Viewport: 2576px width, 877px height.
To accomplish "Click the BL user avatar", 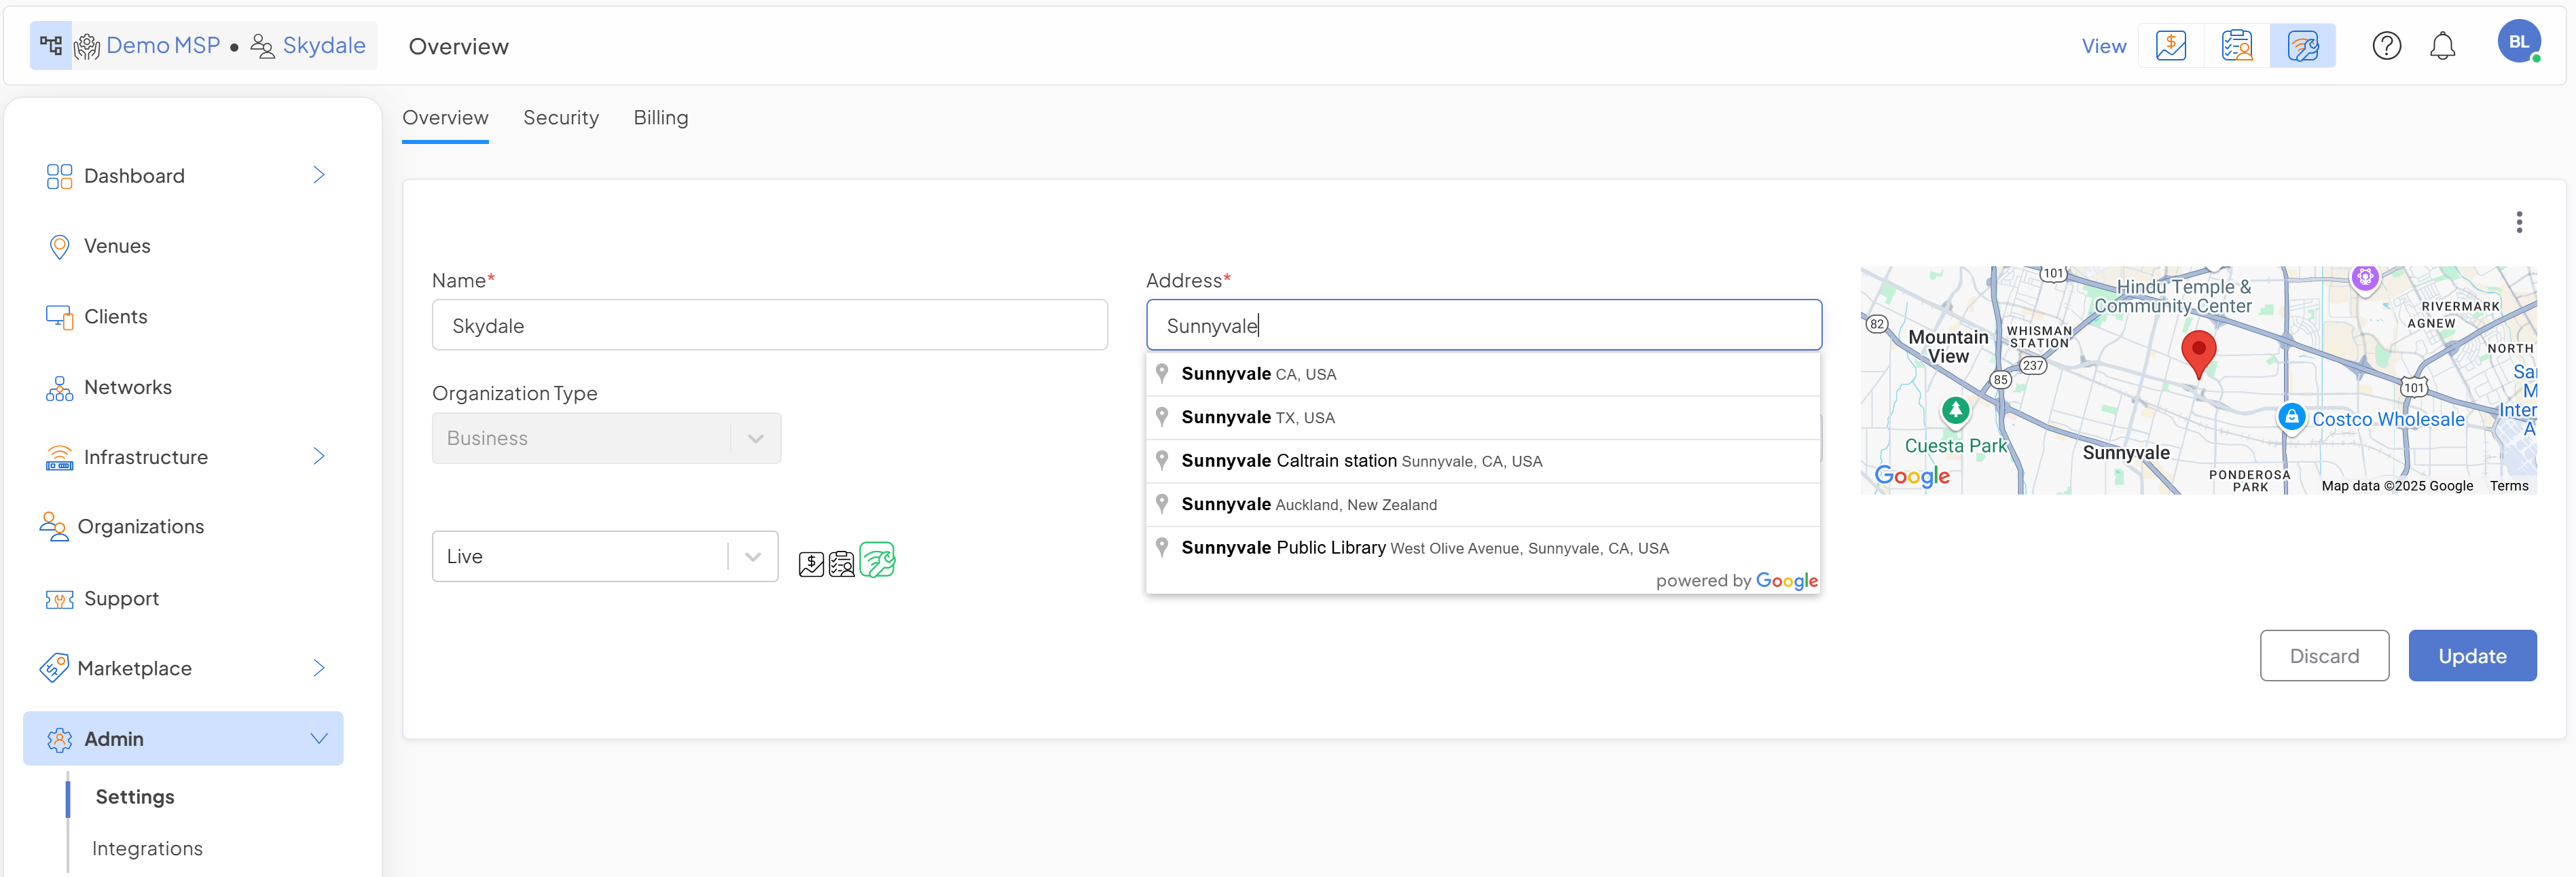I will [2518, 42].
